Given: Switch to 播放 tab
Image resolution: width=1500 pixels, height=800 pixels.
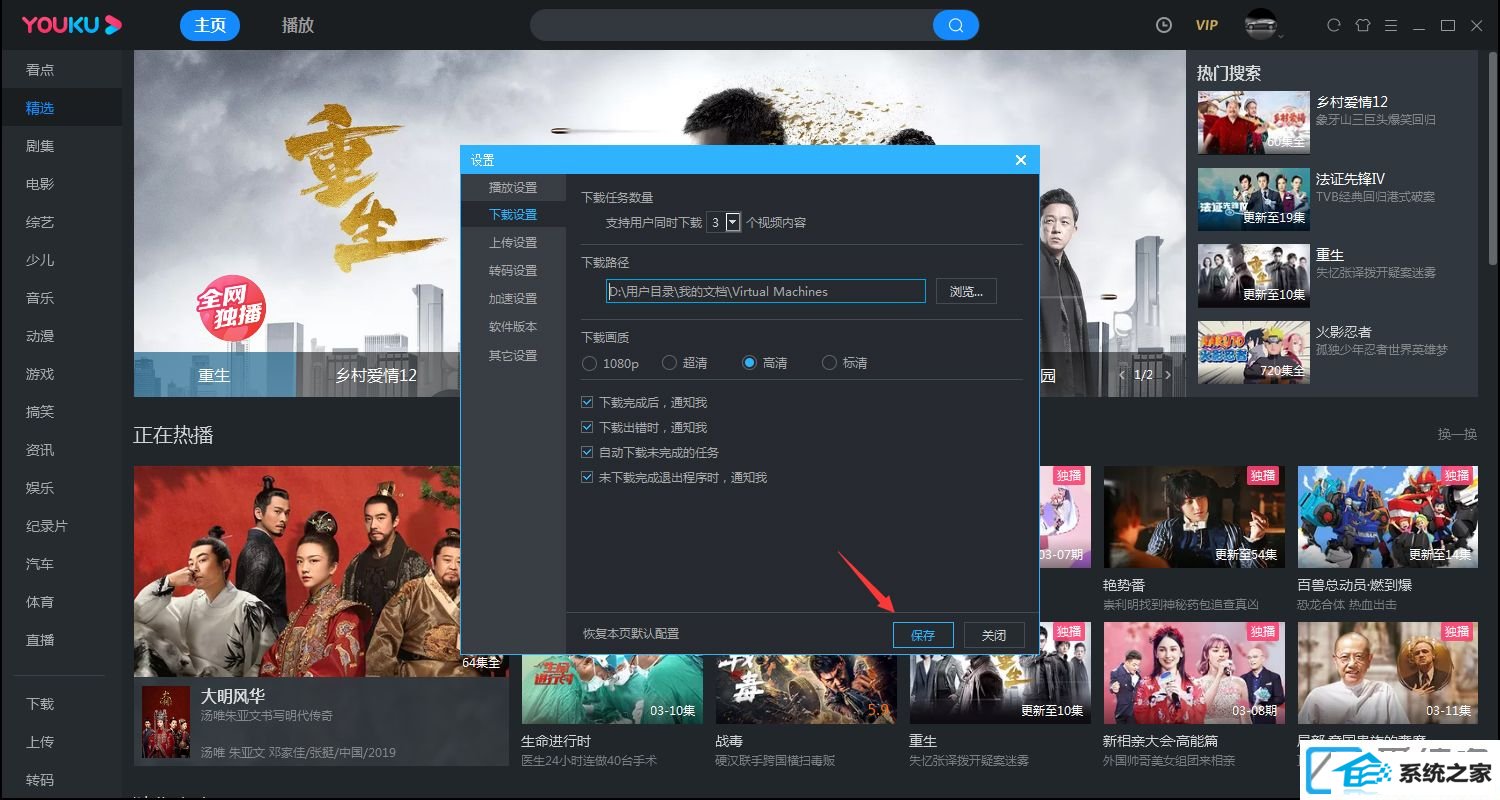Looking at the screenshot, I should 298,25.
